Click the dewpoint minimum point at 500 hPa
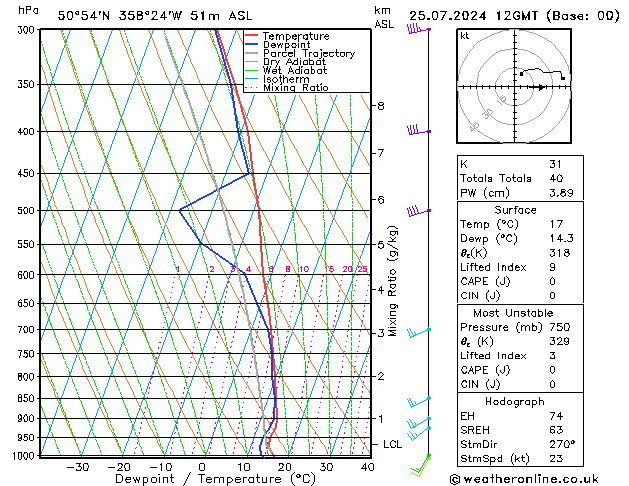 point(180,210)
